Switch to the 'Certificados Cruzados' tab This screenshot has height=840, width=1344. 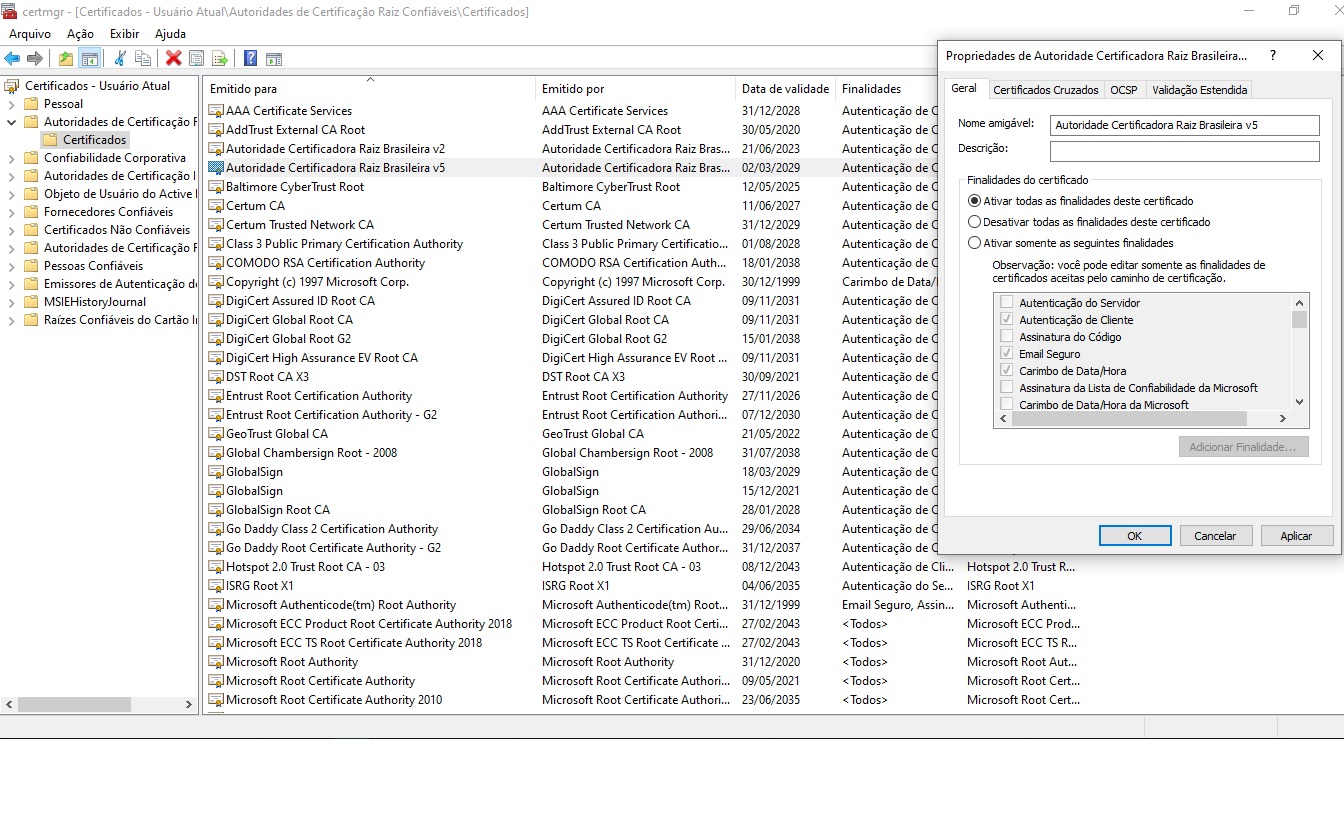click(x=1046, y=89)
